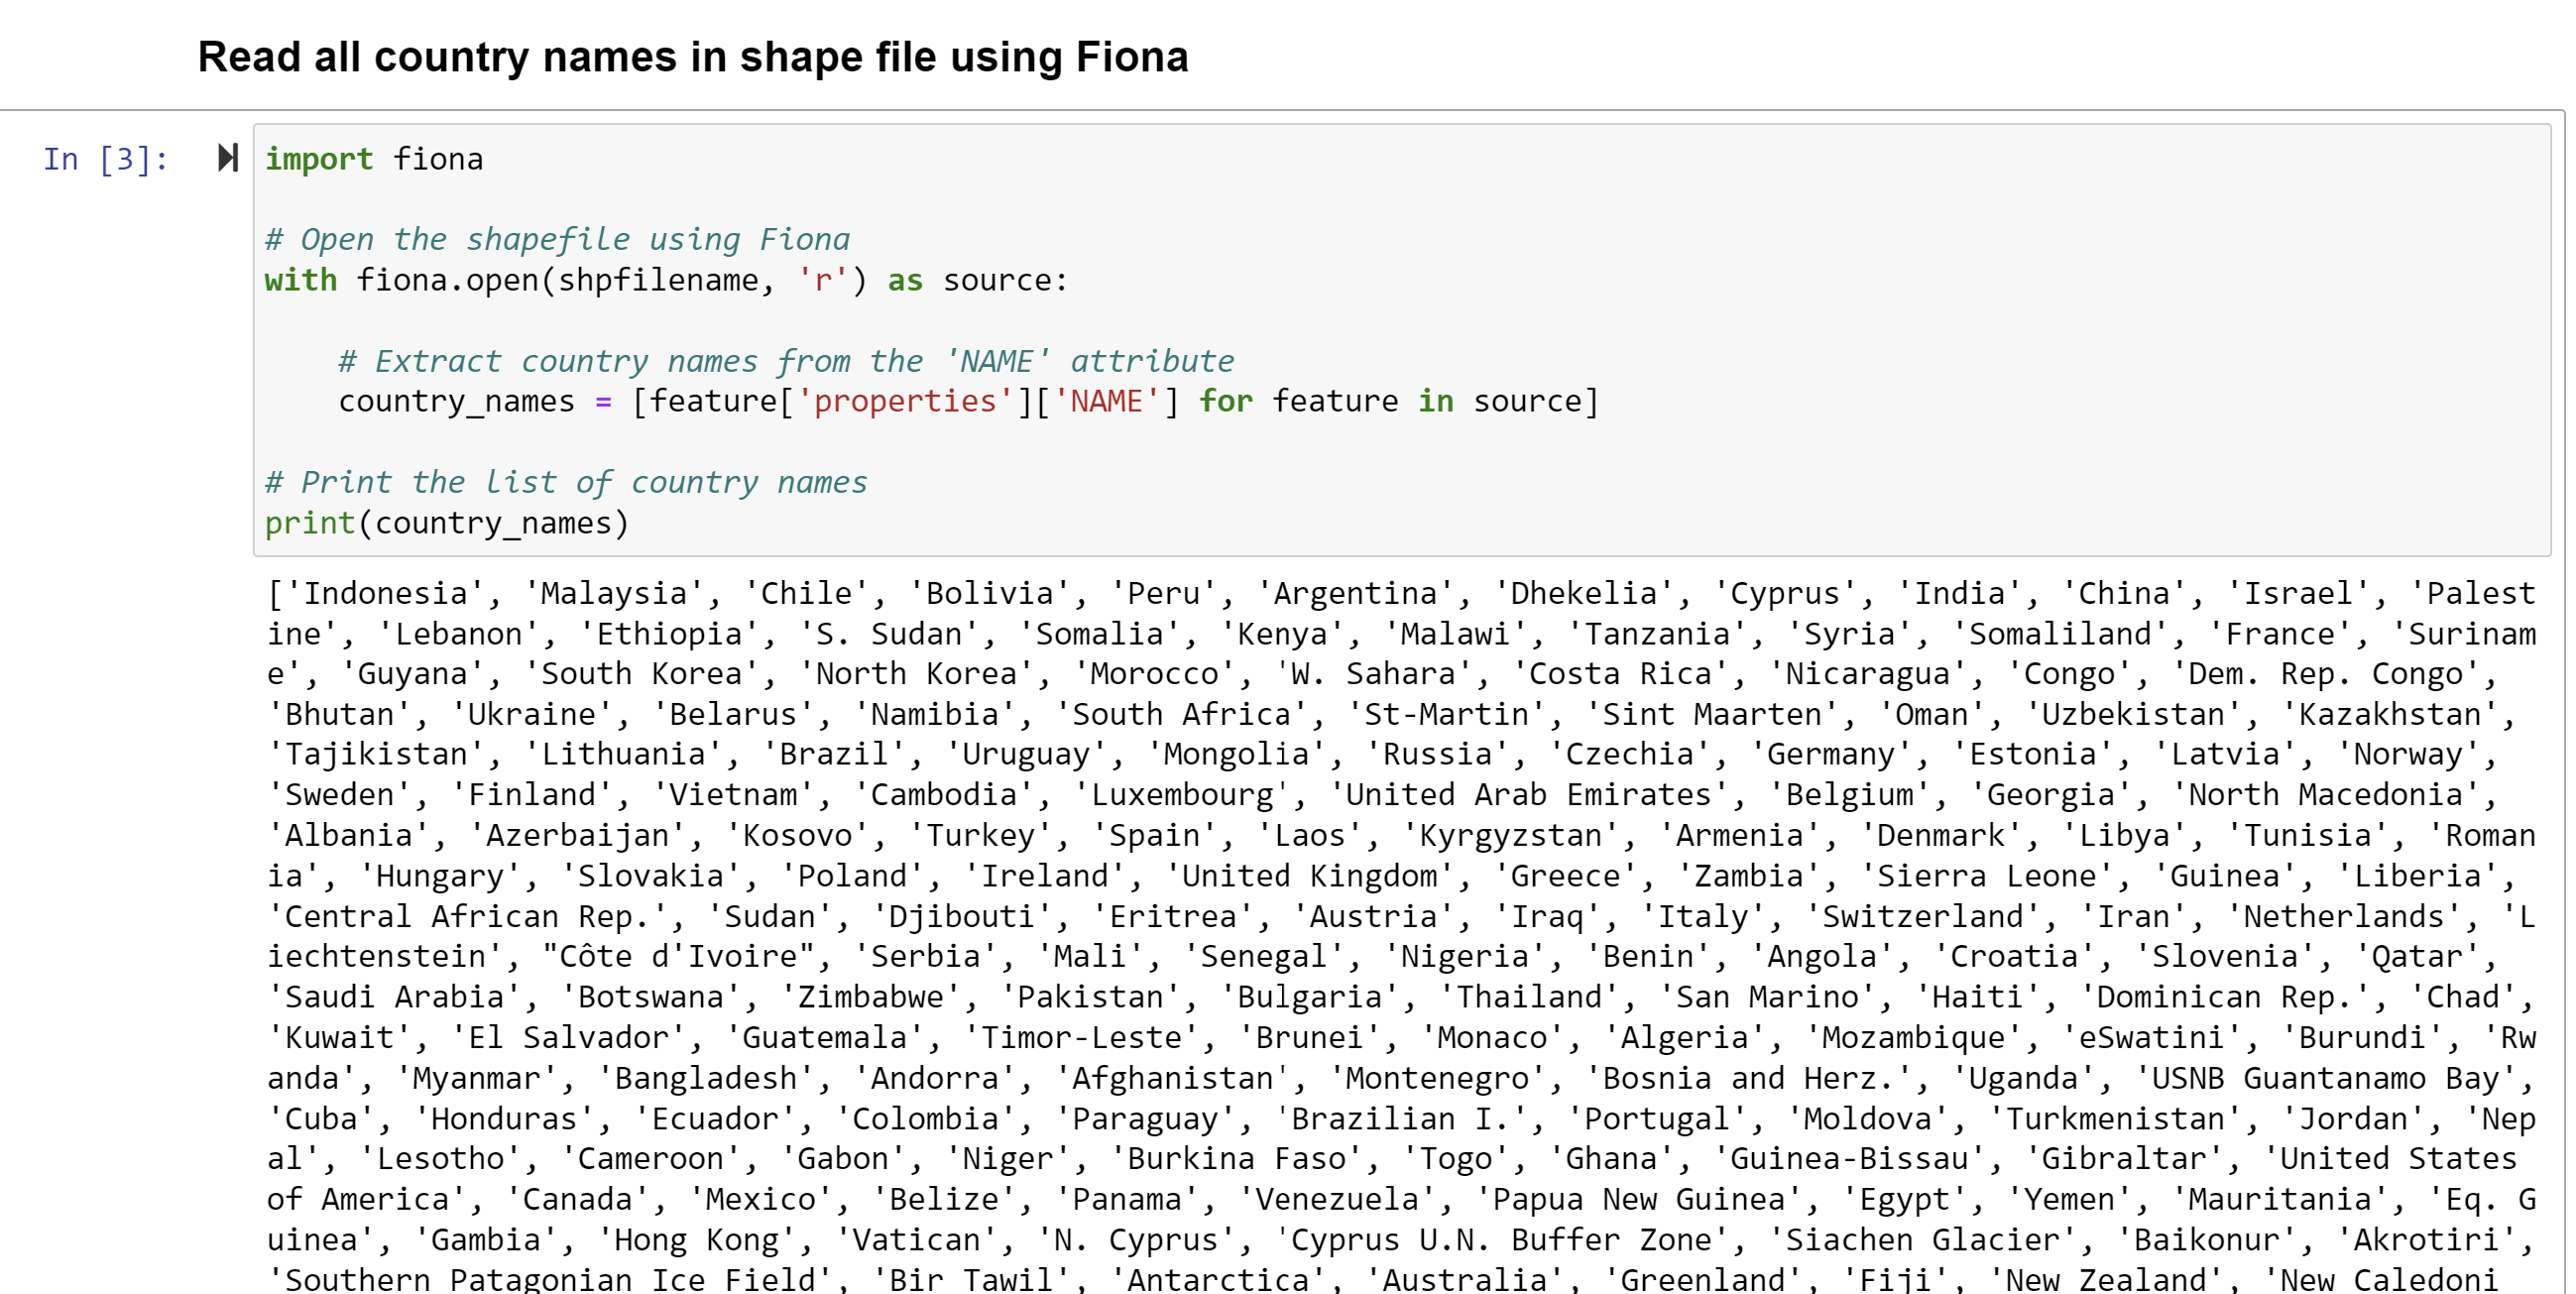Click the print(country_names) statement
The height and width of the screenshot is (1294, 2576).
(x=446, y=523)
